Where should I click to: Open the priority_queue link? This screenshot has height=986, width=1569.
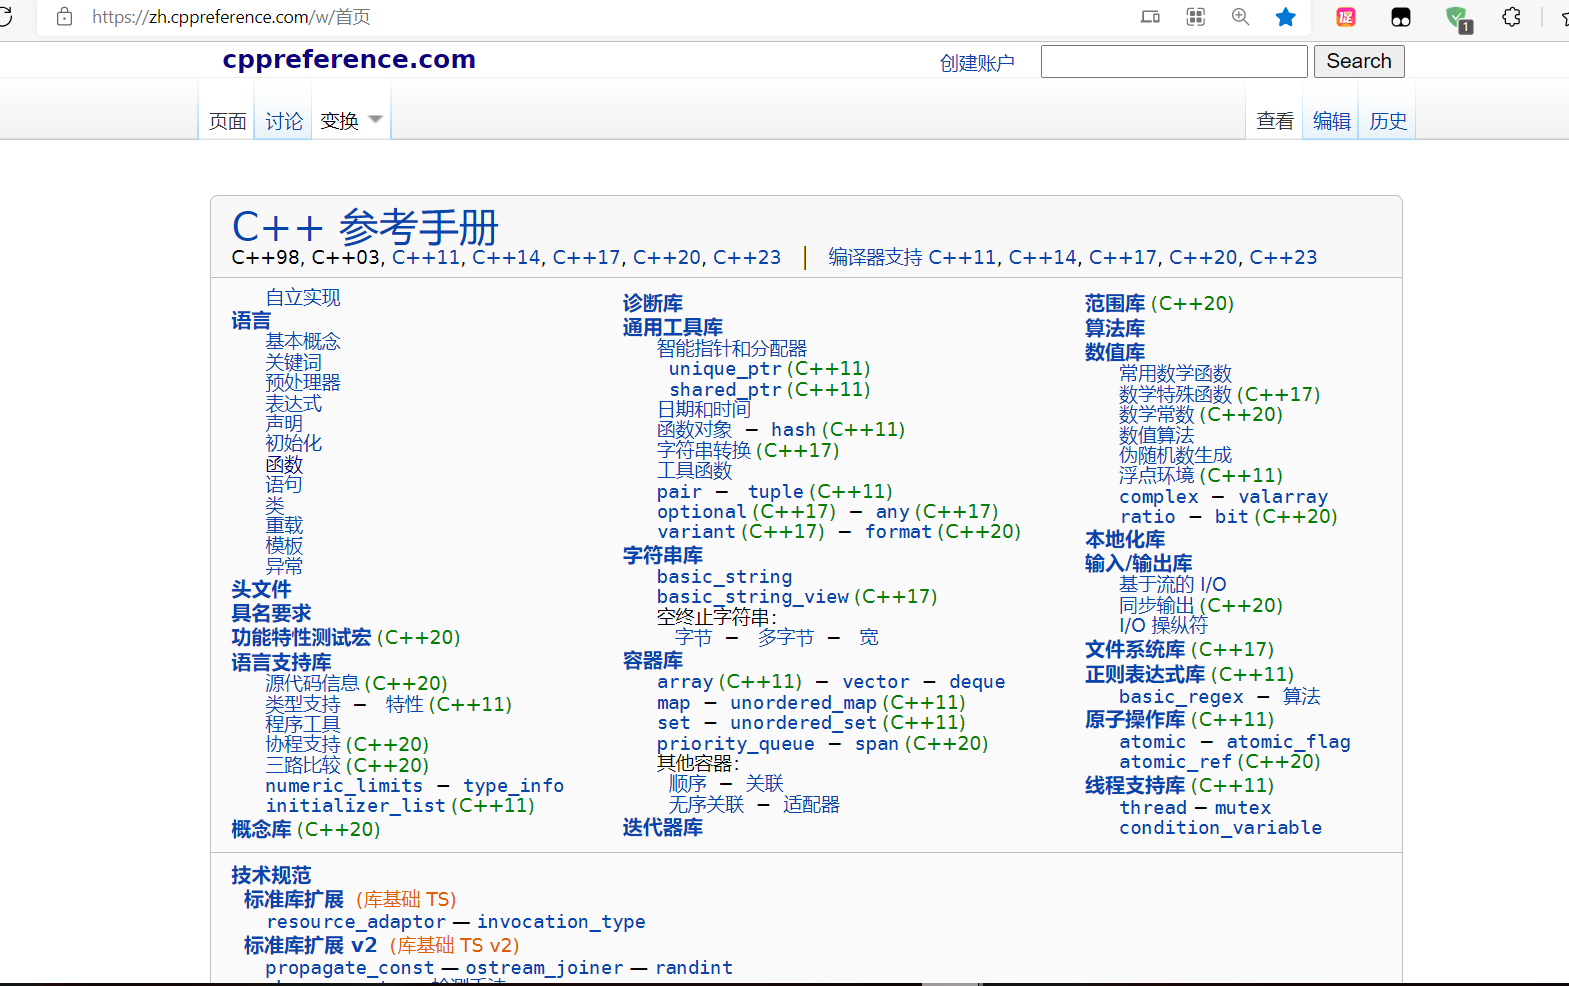(736, 744)
